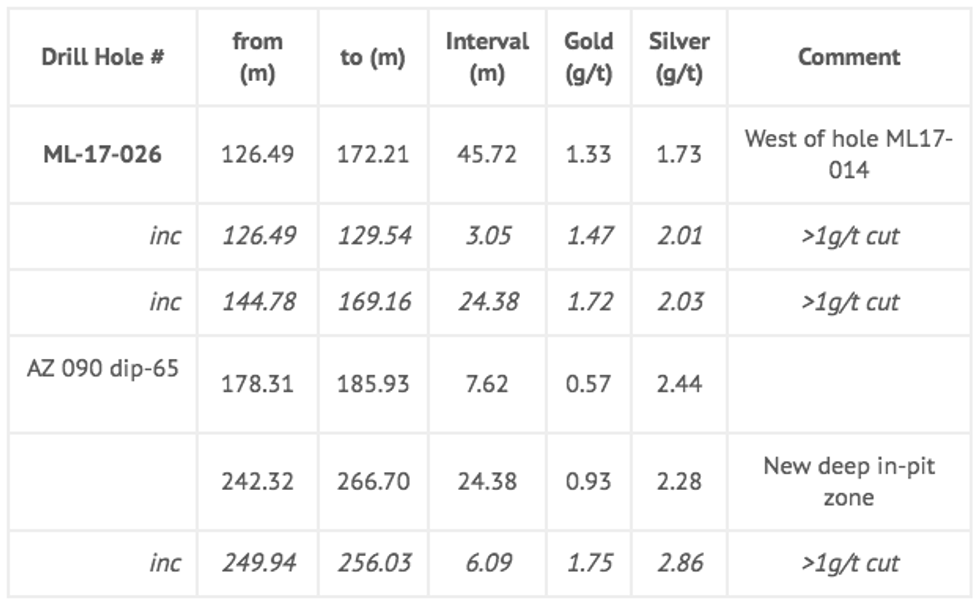The height and width of the screenshot is (604, 980).
Task: Click the Silver (g/t) header cell
Action: (x=679, y=57)
